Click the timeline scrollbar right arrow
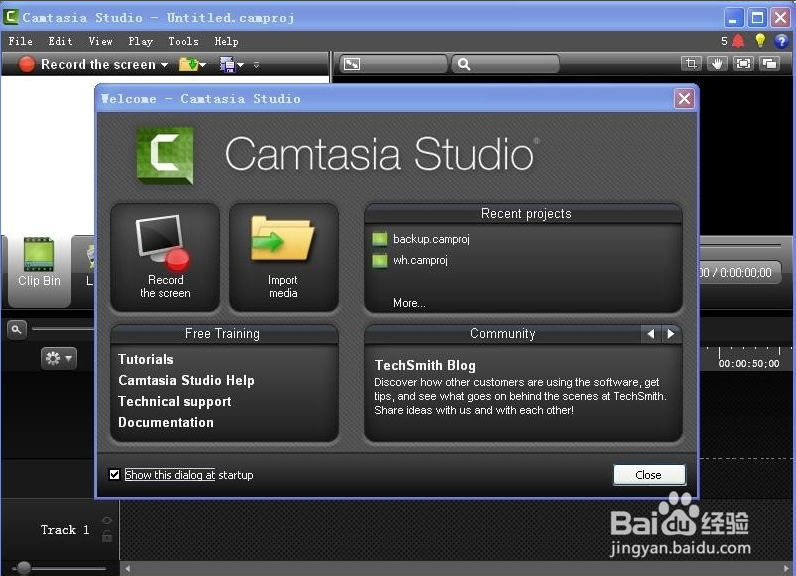Image resolution: width=796 pixels, height=576 pixels. [787, 569]
